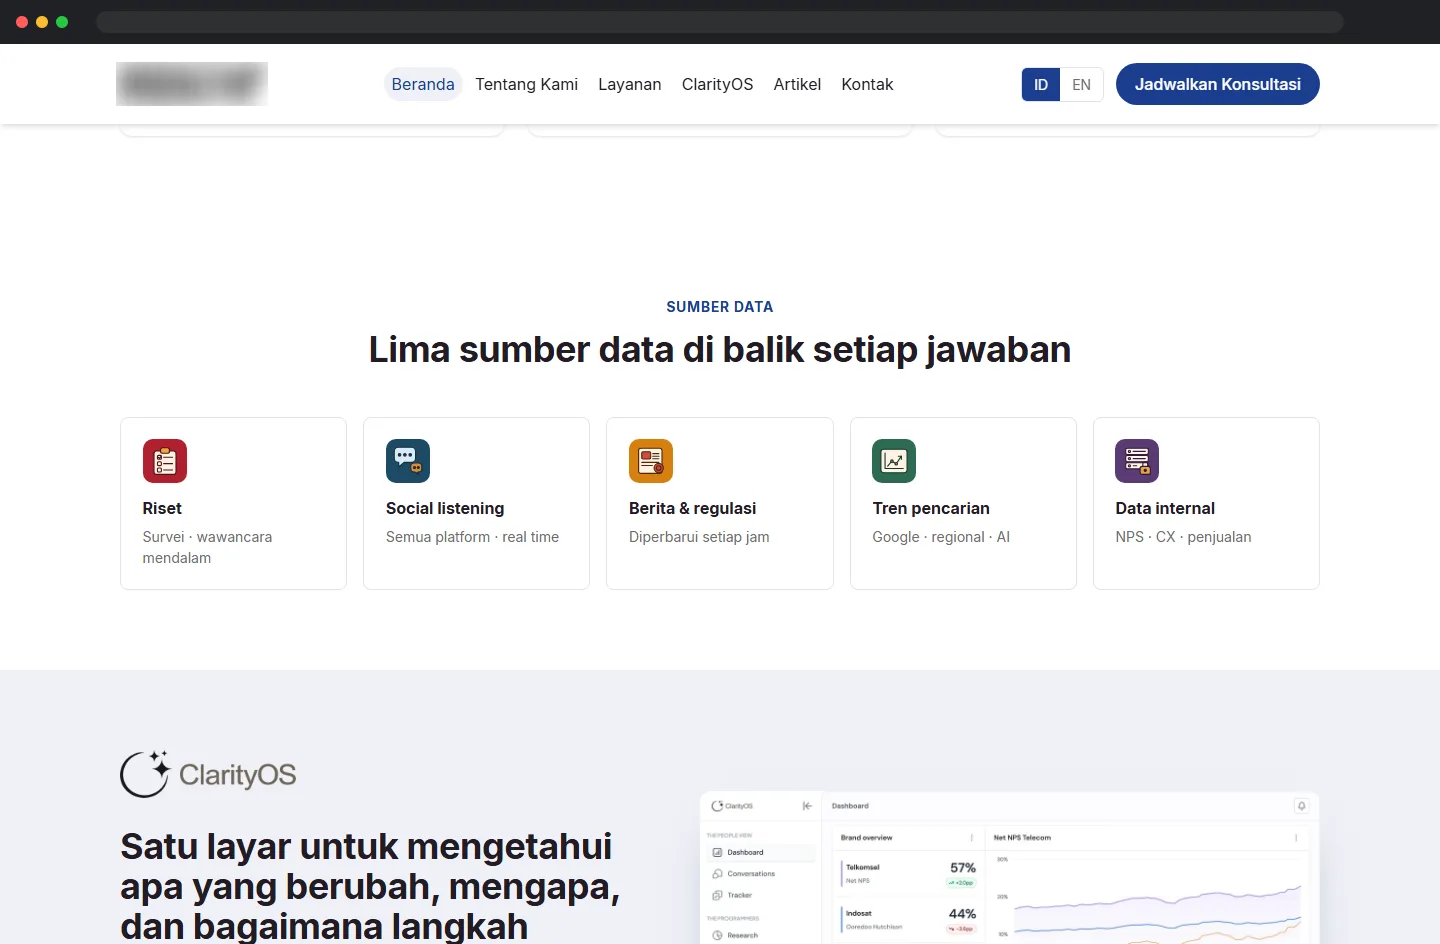Click the green Tren pencarian chart icon

coord(894,461)
